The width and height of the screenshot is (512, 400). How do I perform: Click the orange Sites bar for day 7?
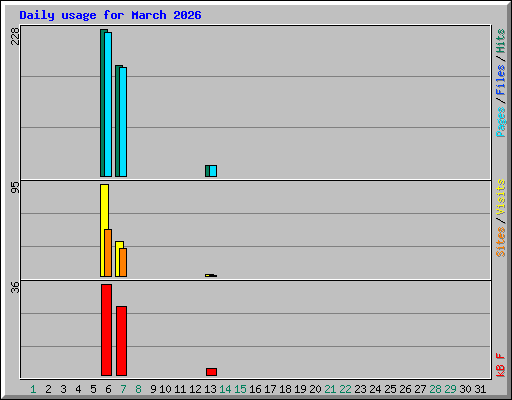(123, 262)
